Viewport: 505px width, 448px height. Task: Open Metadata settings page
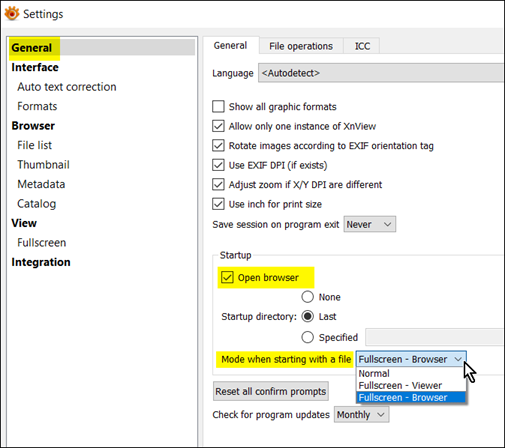pyautogui.click(x=41, y=184)
